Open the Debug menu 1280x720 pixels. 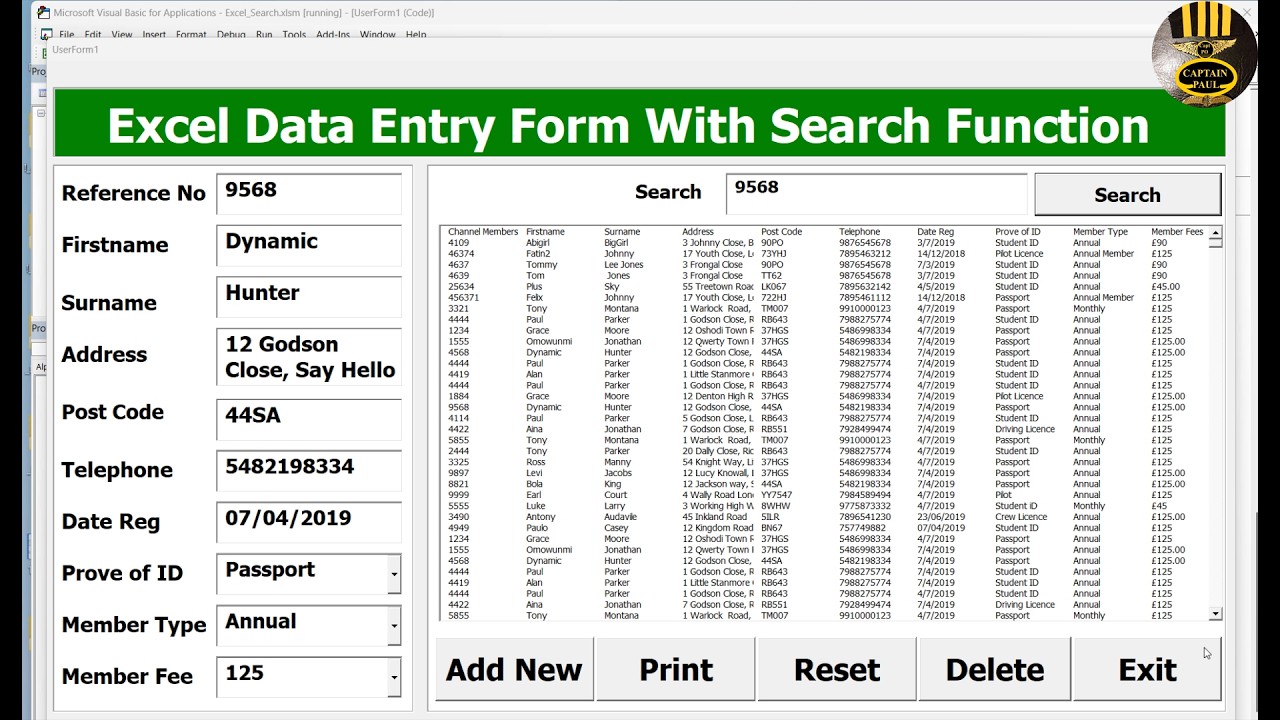tap(231, 35)
